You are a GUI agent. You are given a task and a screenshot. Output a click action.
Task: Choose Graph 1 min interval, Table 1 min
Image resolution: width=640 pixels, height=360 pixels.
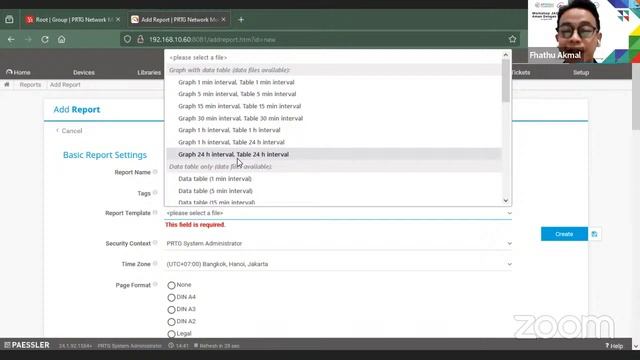333,82
